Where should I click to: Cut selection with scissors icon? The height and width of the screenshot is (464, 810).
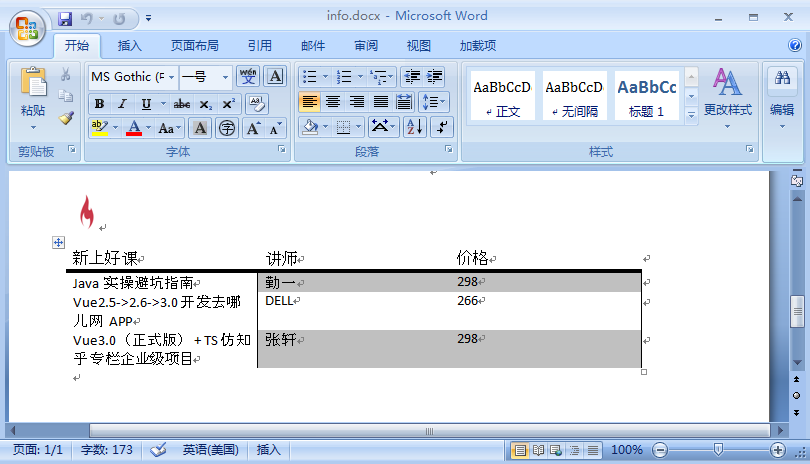pos(66,75)
